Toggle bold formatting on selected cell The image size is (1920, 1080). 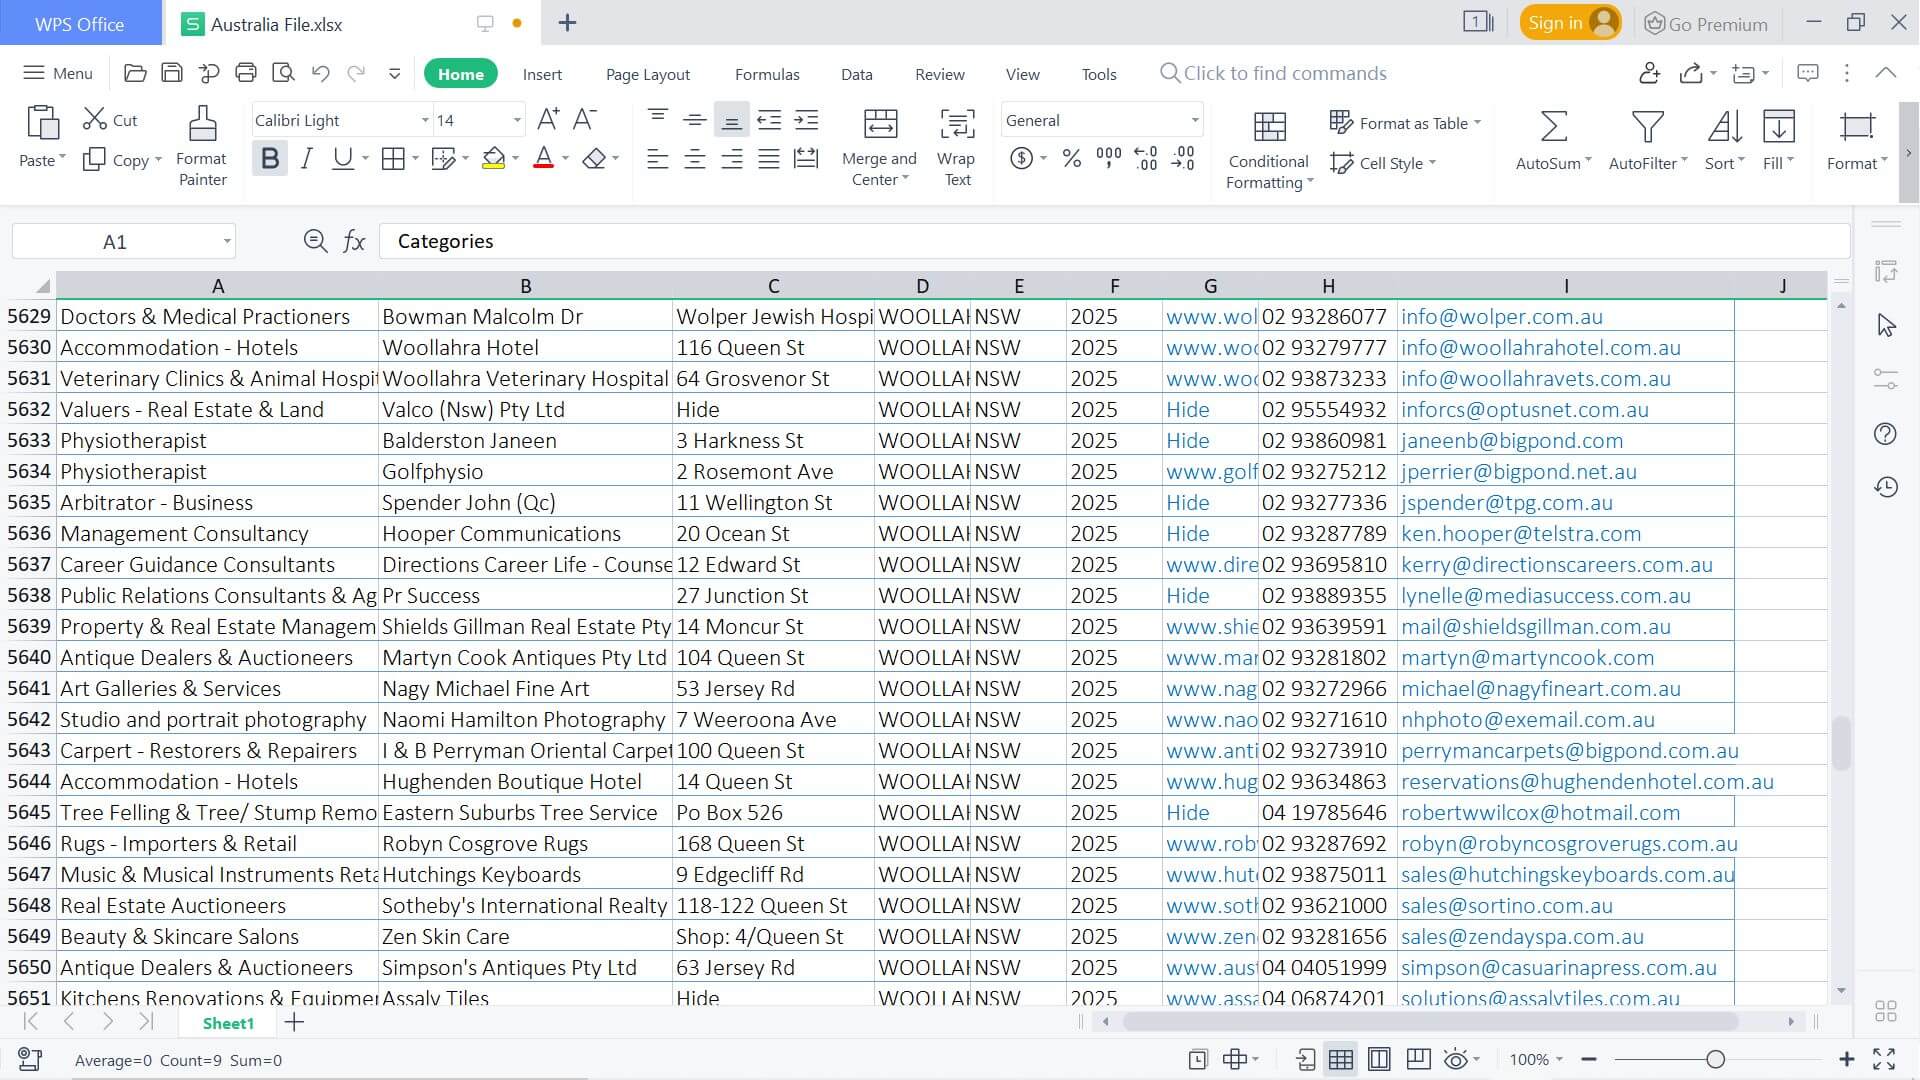point(269,157)
